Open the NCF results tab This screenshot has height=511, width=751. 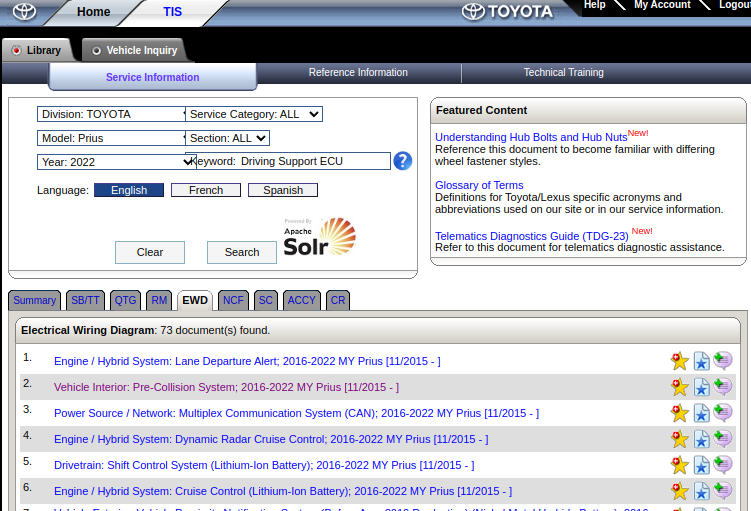click(233, 300)
